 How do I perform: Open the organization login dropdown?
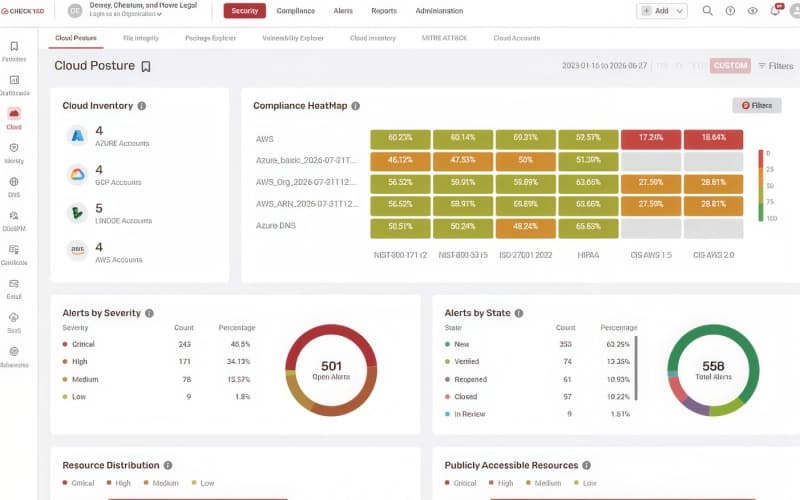pyautogui.click(x=126, y=14)
